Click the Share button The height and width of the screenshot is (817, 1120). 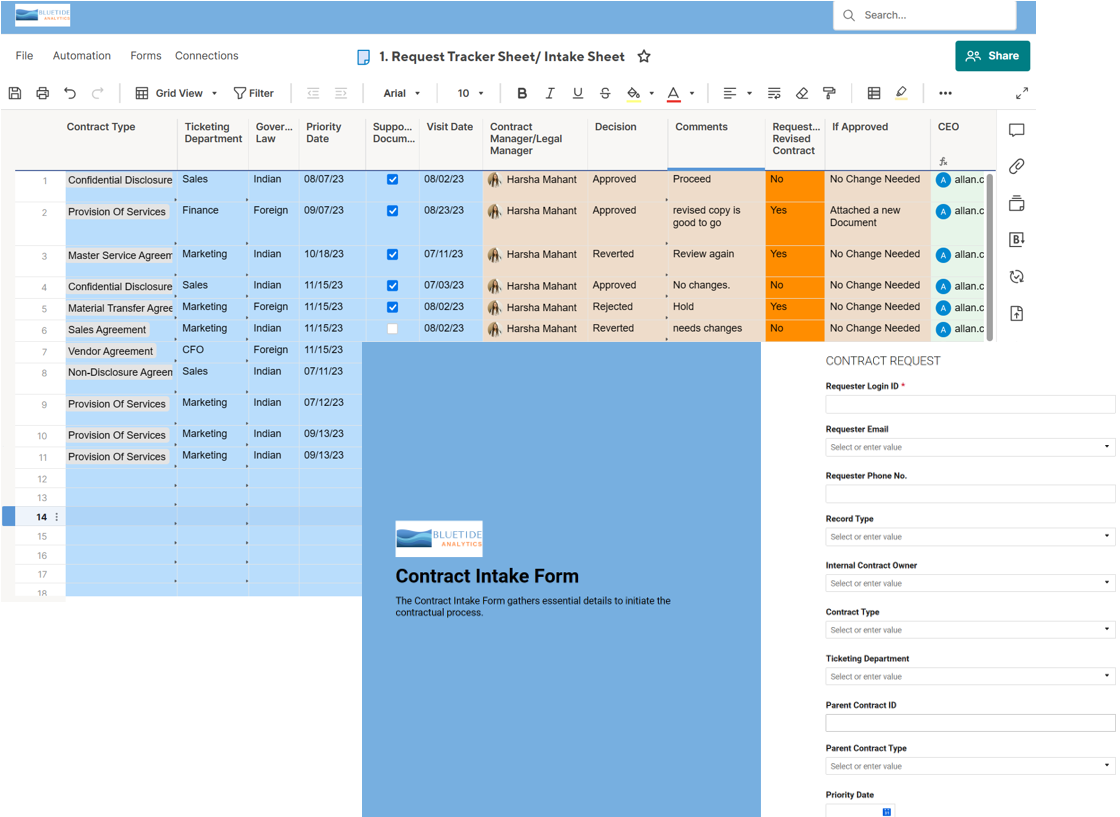pyautogui.click(x=992, y=56)
